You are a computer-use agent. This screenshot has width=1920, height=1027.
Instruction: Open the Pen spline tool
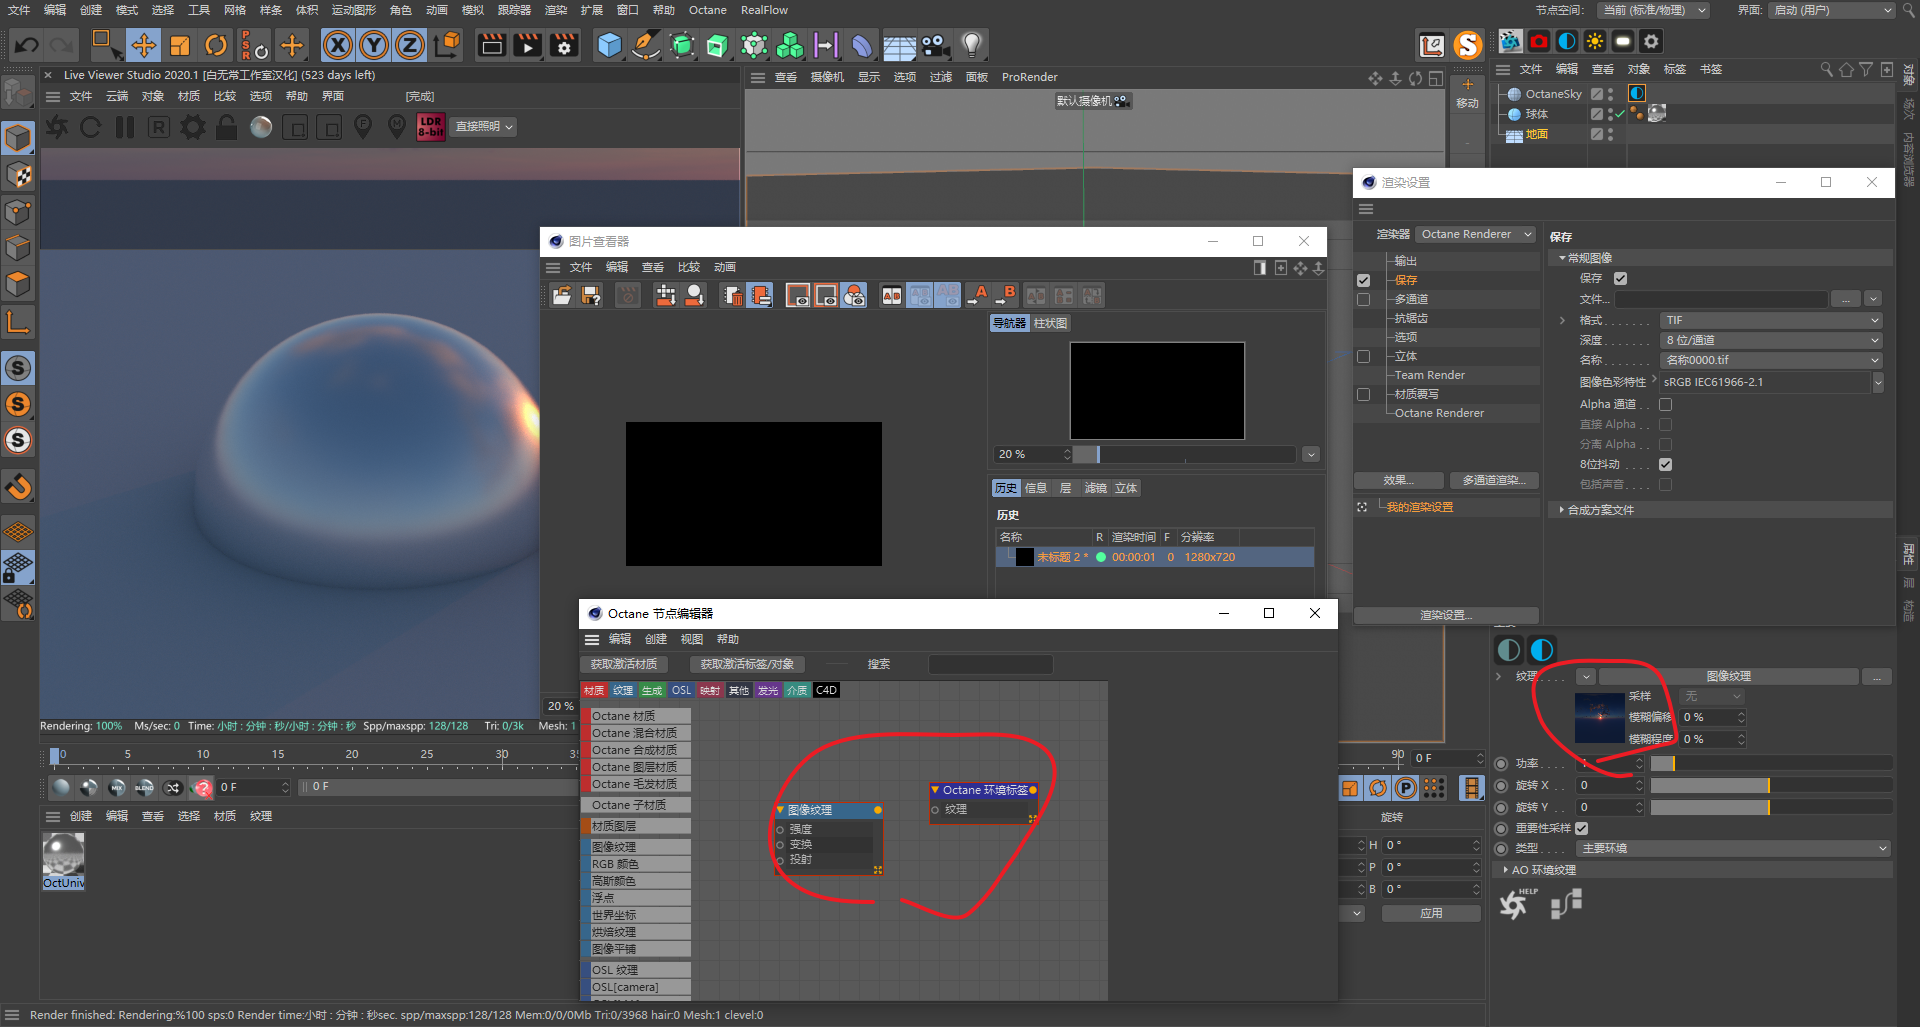click(646, 45)
